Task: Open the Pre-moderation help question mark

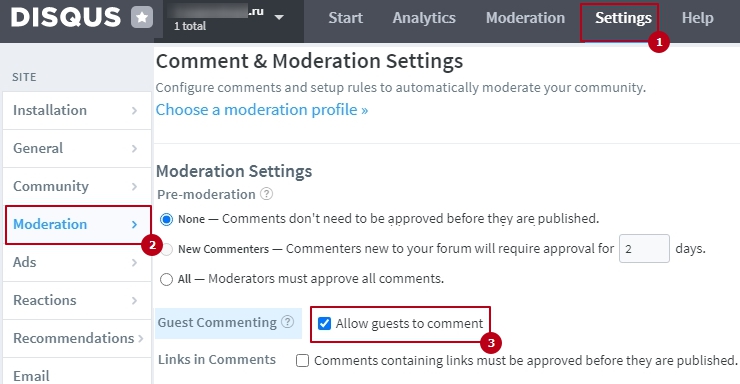Action: (x=267, y=194)
